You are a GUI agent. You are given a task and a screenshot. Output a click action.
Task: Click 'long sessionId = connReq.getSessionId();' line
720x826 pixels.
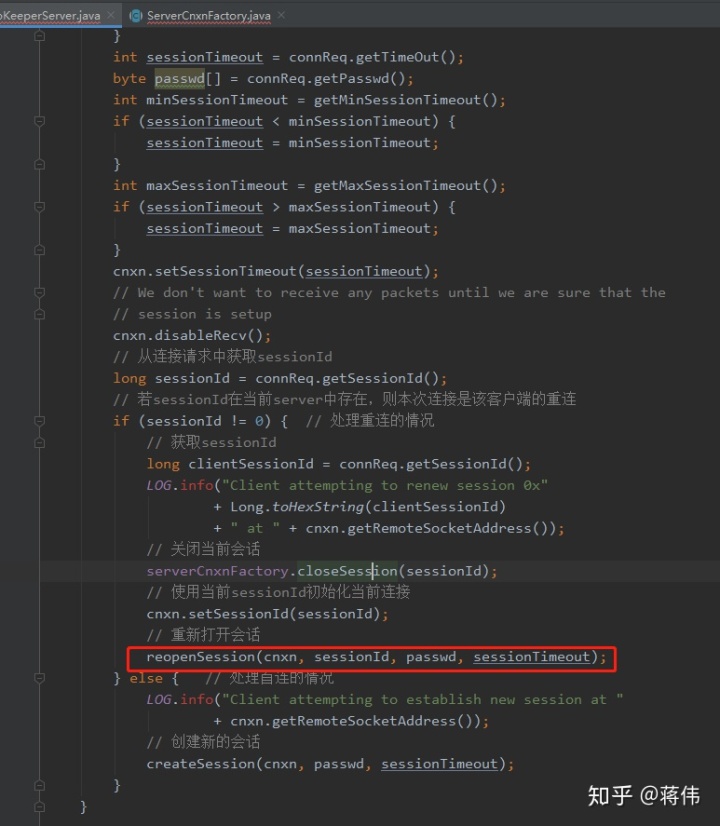[x=280, y=378]
